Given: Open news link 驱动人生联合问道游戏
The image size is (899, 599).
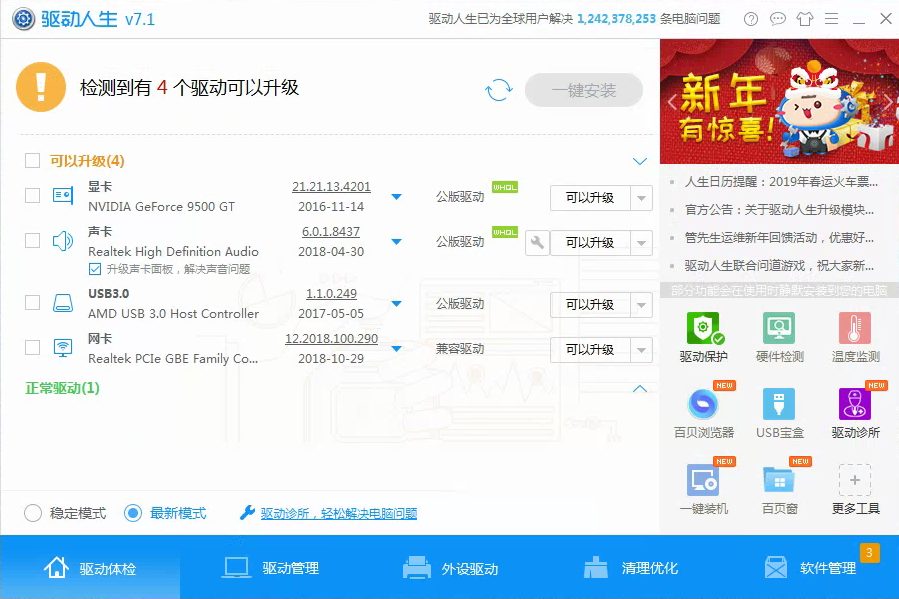Looking at the screenshot, I should [x=779, y=265].
